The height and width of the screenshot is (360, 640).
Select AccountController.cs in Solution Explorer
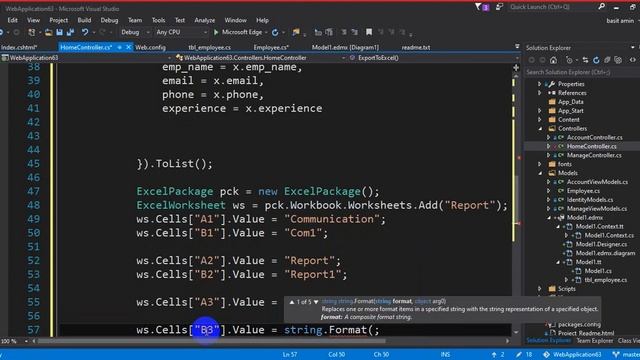click(x=594, y=138)
